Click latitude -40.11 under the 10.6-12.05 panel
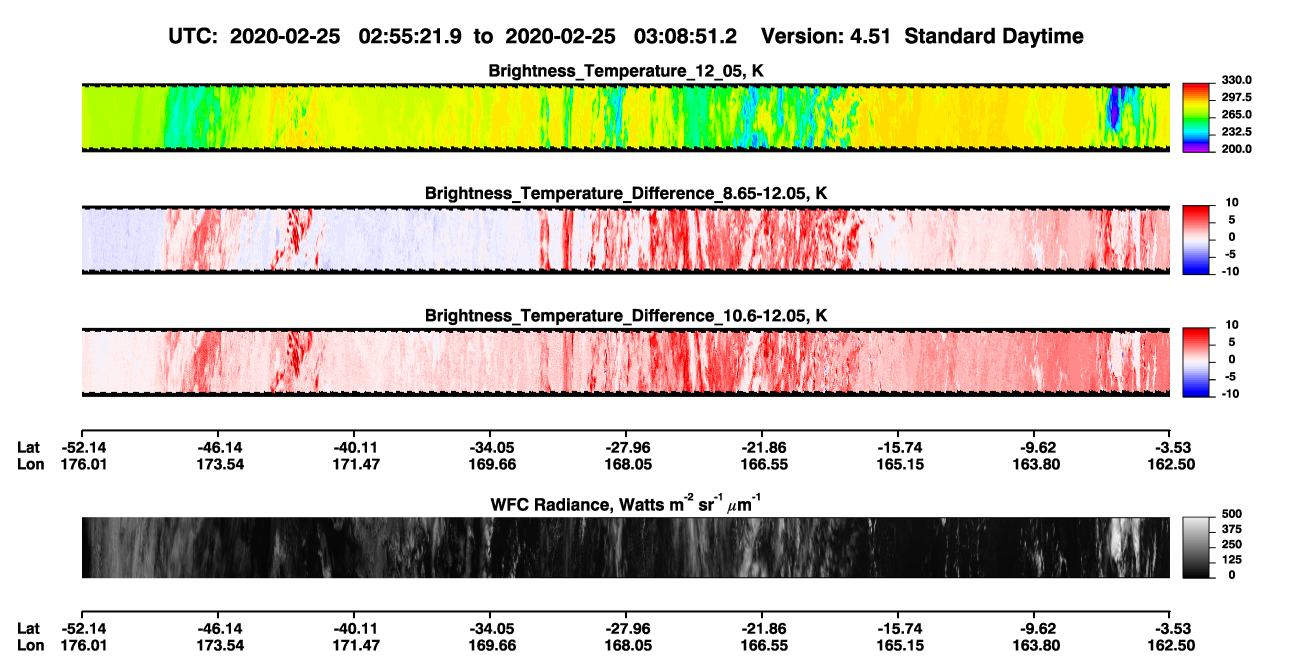 coord(355,448)
